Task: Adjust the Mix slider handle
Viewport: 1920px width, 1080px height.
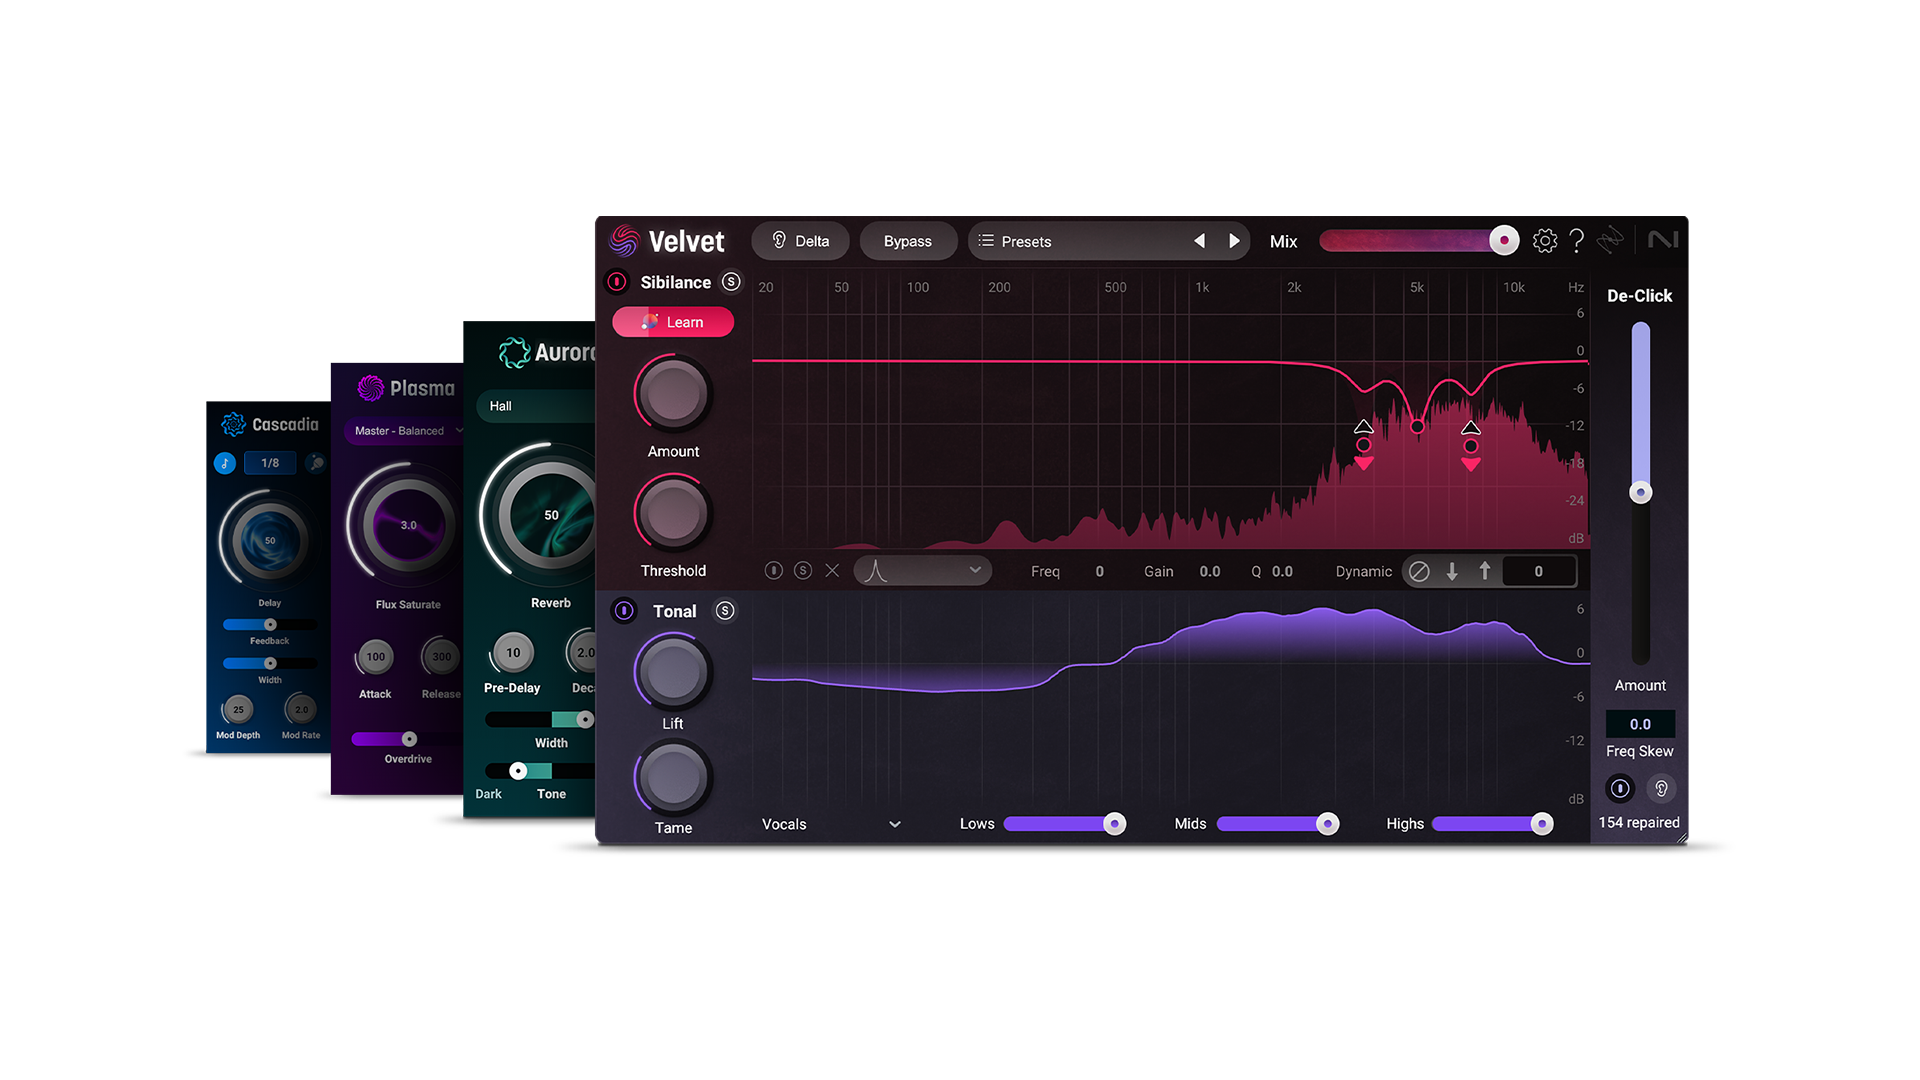Action: (x=1503, y=241)
